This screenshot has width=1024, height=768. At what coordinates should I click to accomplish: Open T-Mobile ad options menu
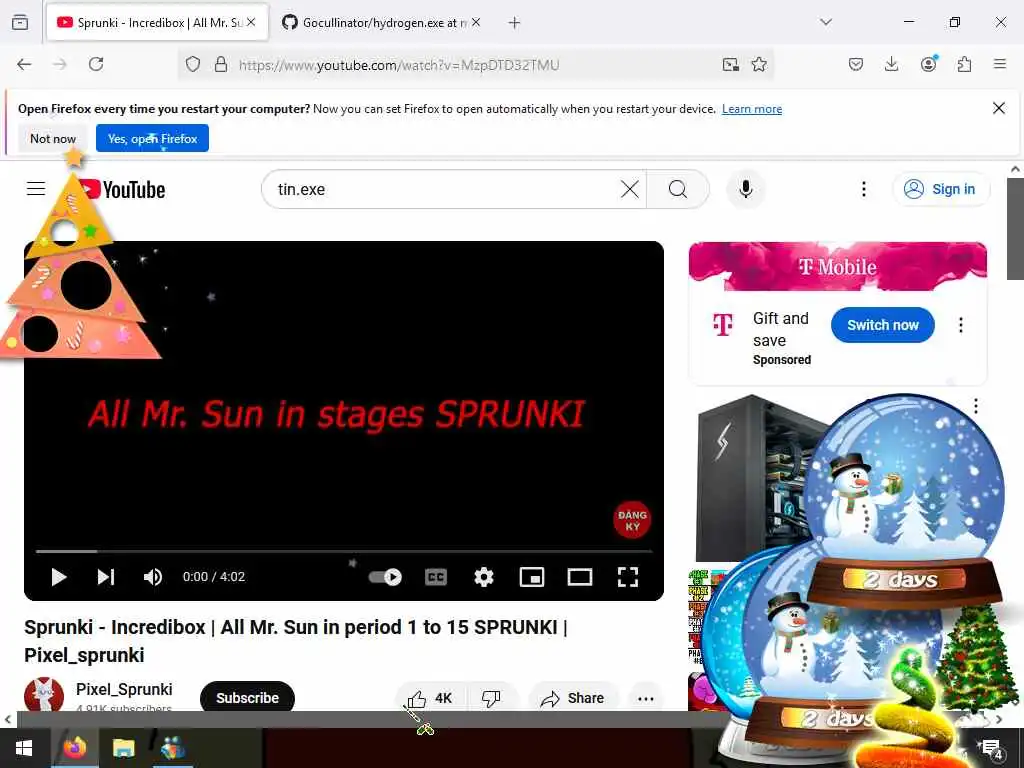point(961,325)
